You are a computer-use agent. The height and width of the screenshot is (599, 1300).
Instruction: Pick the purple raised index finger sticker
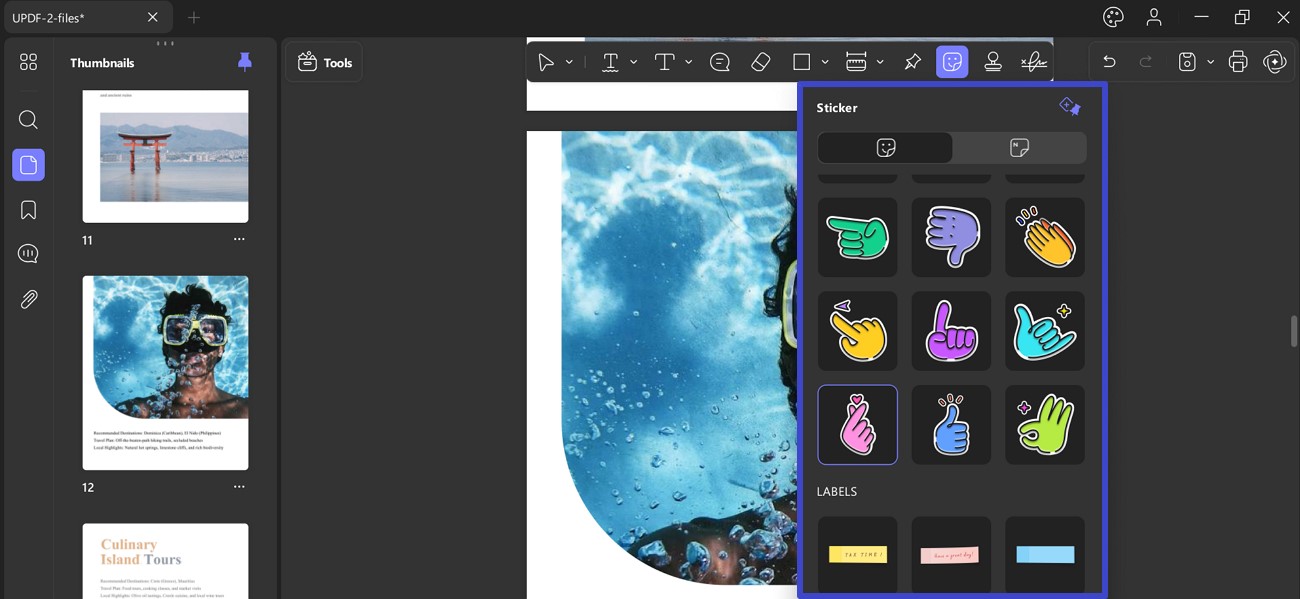tap(951, 331)
